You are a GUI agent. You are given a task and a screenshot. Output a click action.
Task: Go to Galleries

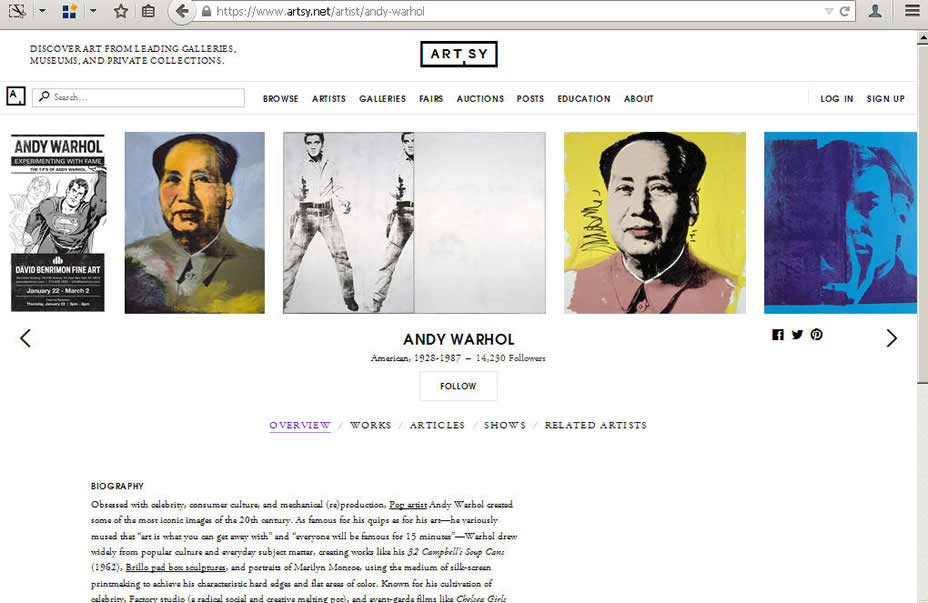tap(382, 99)
